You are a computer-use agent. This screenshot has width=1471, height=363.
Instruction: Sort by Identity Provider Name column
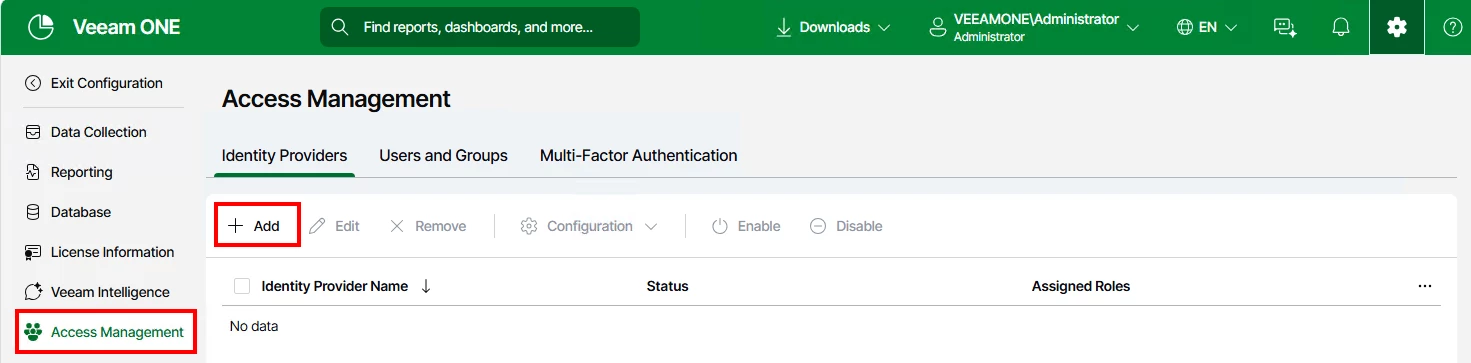point(334,286)
